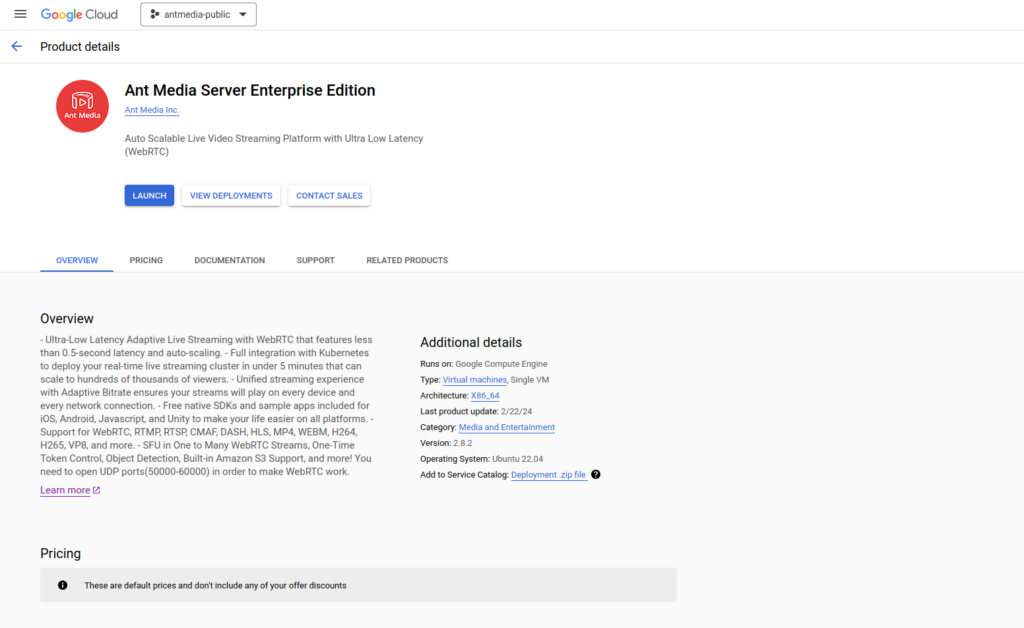
Task: Follow the Learn more link
Action: [65, 490]
